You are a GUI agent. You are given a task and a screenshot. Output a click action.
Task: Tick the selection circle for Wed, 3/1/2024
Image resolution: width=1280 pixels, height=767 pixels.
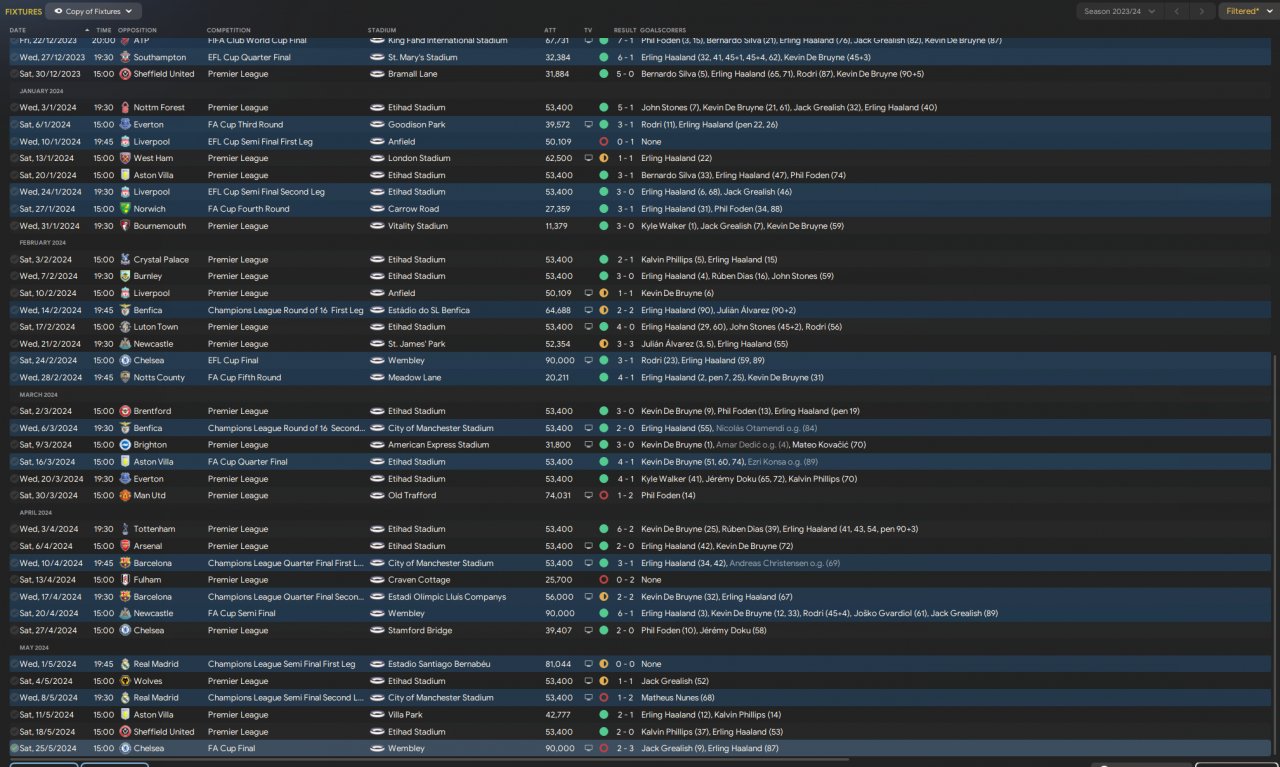pos(14,108)
